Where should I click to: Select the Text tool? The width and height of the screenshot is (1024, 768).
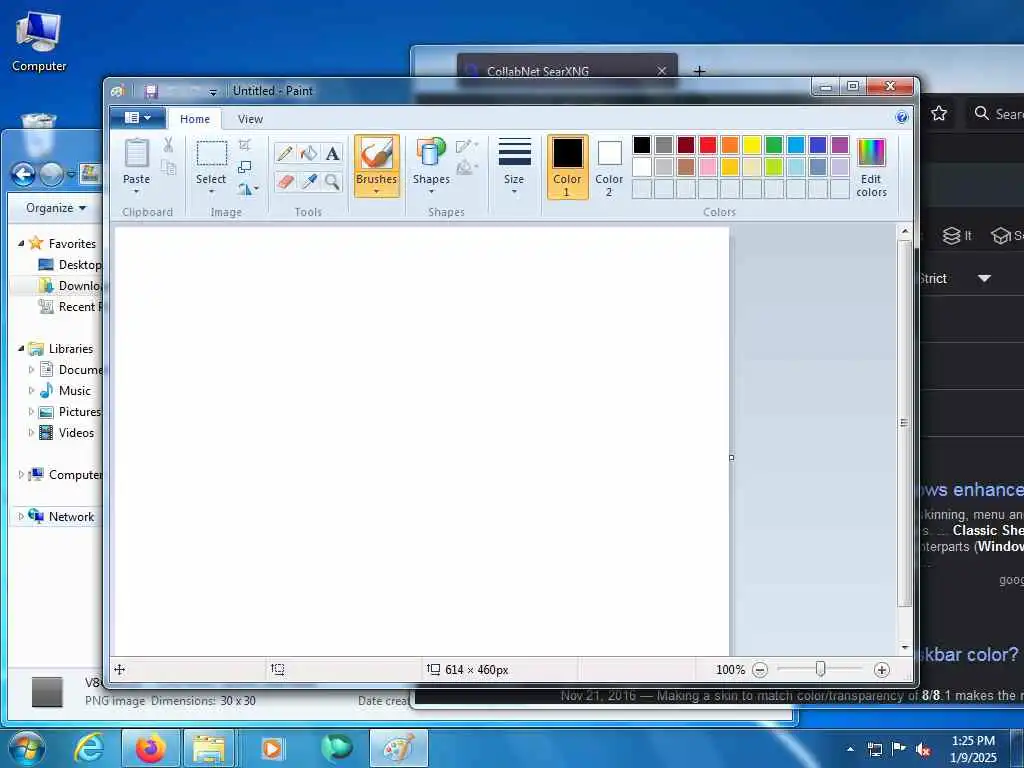(332, 153)
